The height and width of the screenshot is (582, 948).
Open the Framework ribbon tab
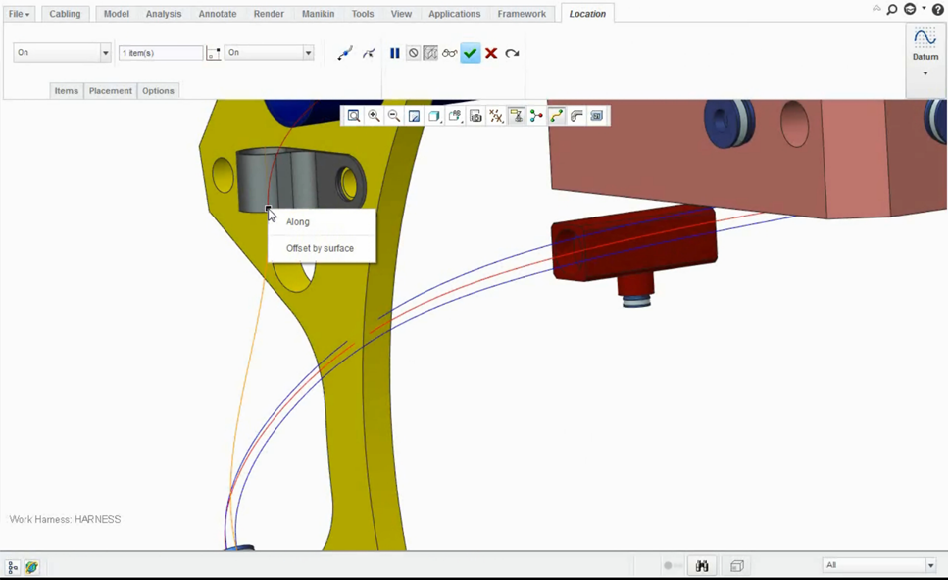pyautogui.click(x=521, y=14)
